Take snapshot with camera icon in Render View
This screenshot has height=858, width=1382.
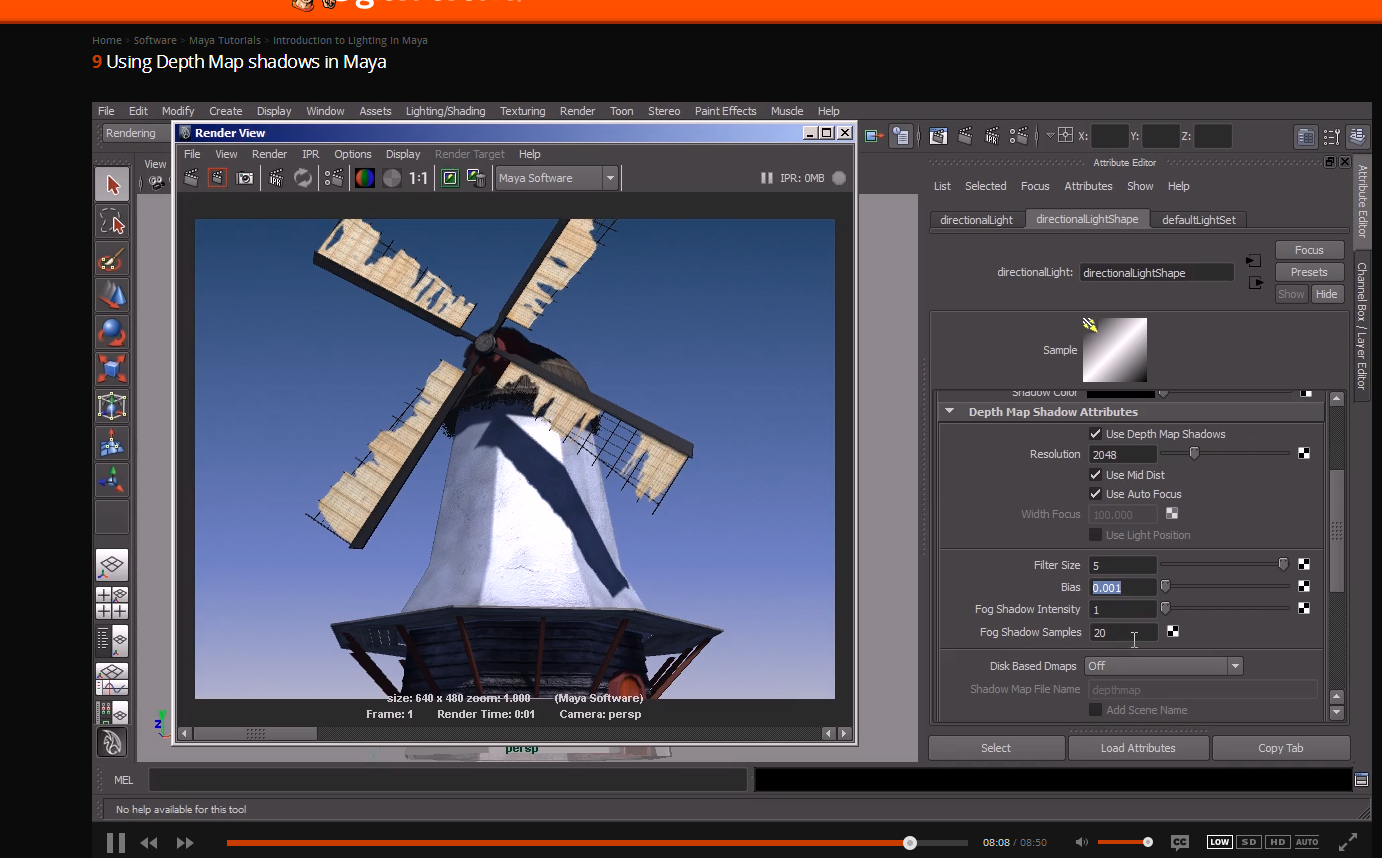(245, 178)
